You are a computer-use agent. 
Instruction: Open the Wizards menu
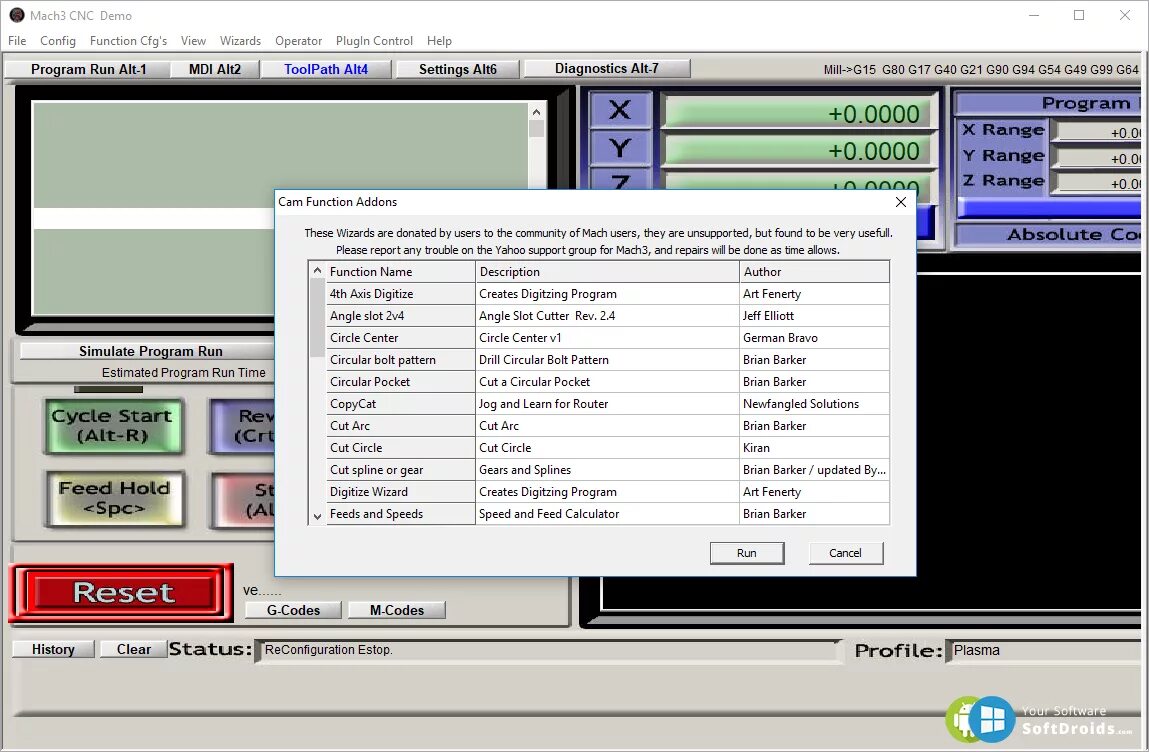pos(240,41)
